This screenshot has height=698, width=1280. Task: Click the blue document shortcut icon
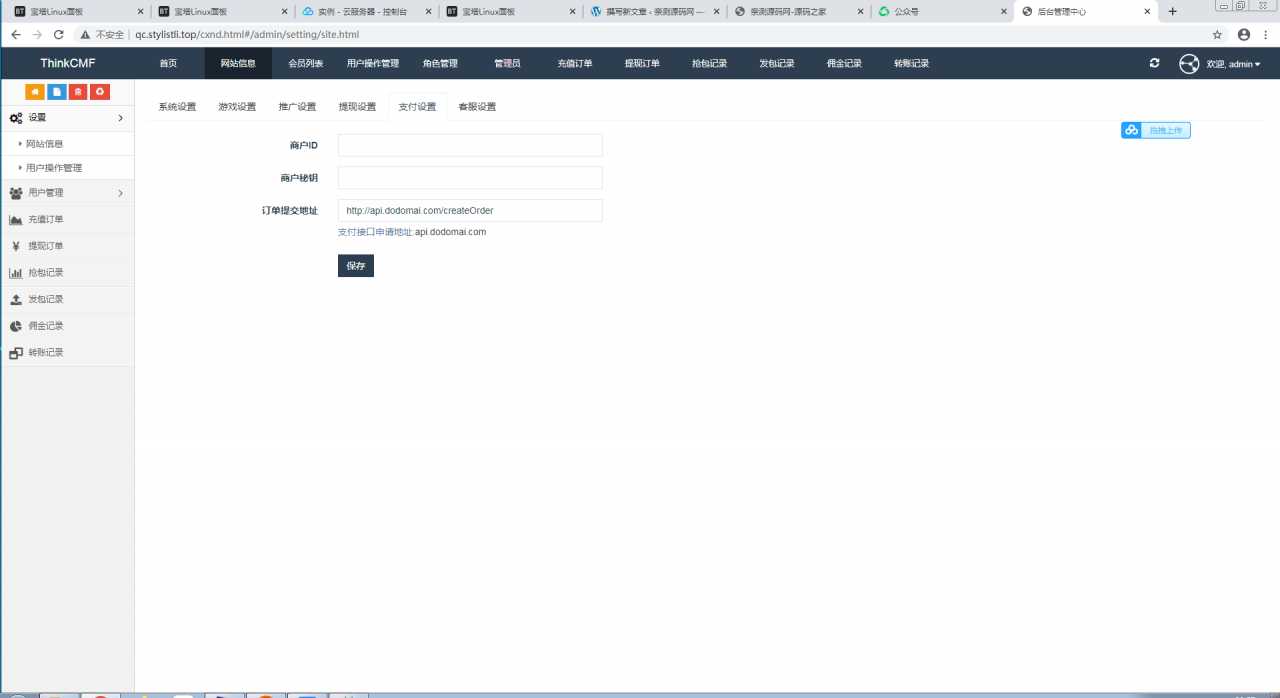coord(57,92)
